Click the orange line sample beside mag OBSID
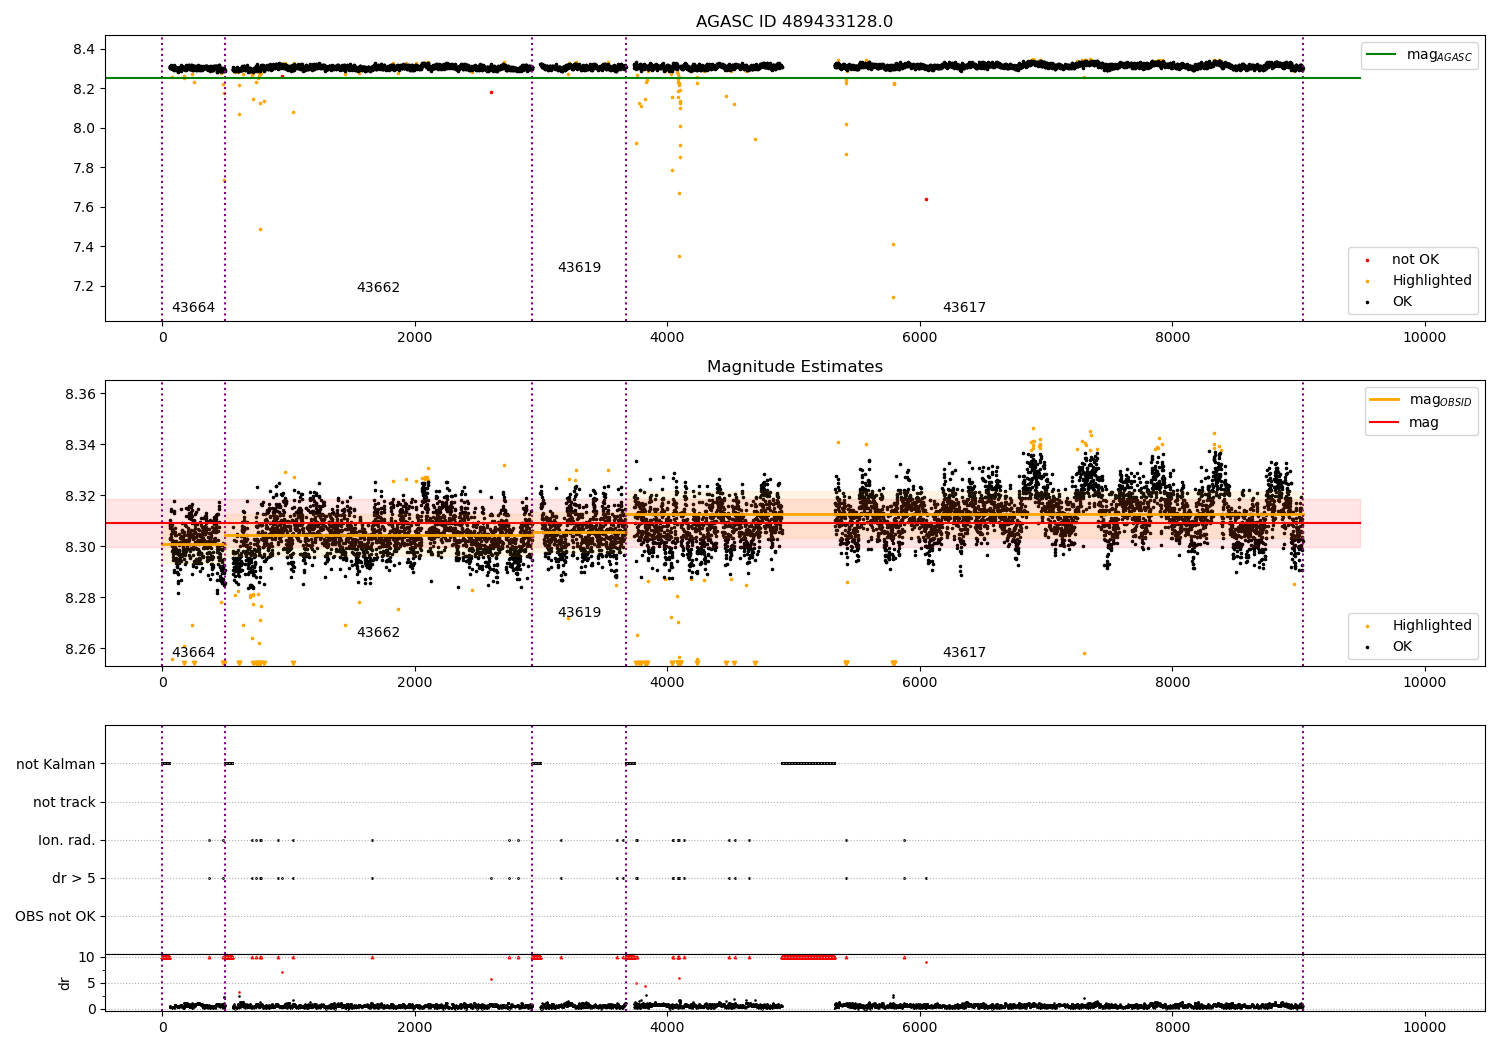 point(1385,399)
